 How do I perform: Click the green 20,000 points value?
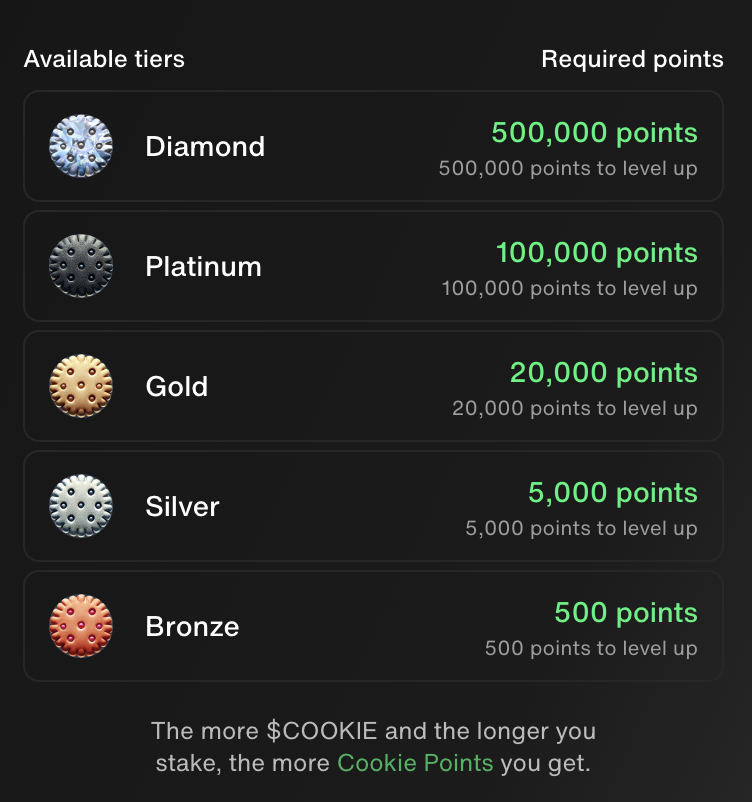tap(604, 373)
